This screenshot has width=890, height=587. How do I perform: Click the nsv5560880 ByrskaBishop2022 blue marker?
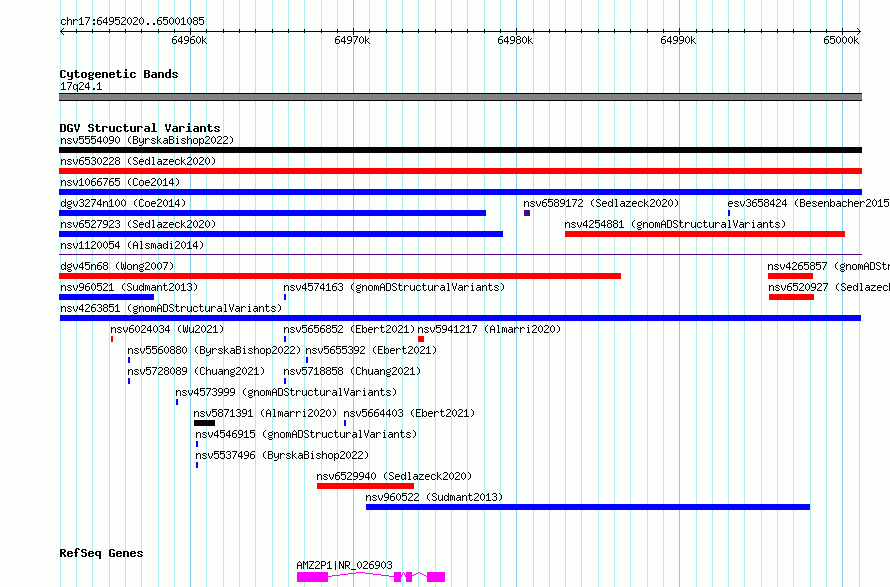[x=129, y=360]
